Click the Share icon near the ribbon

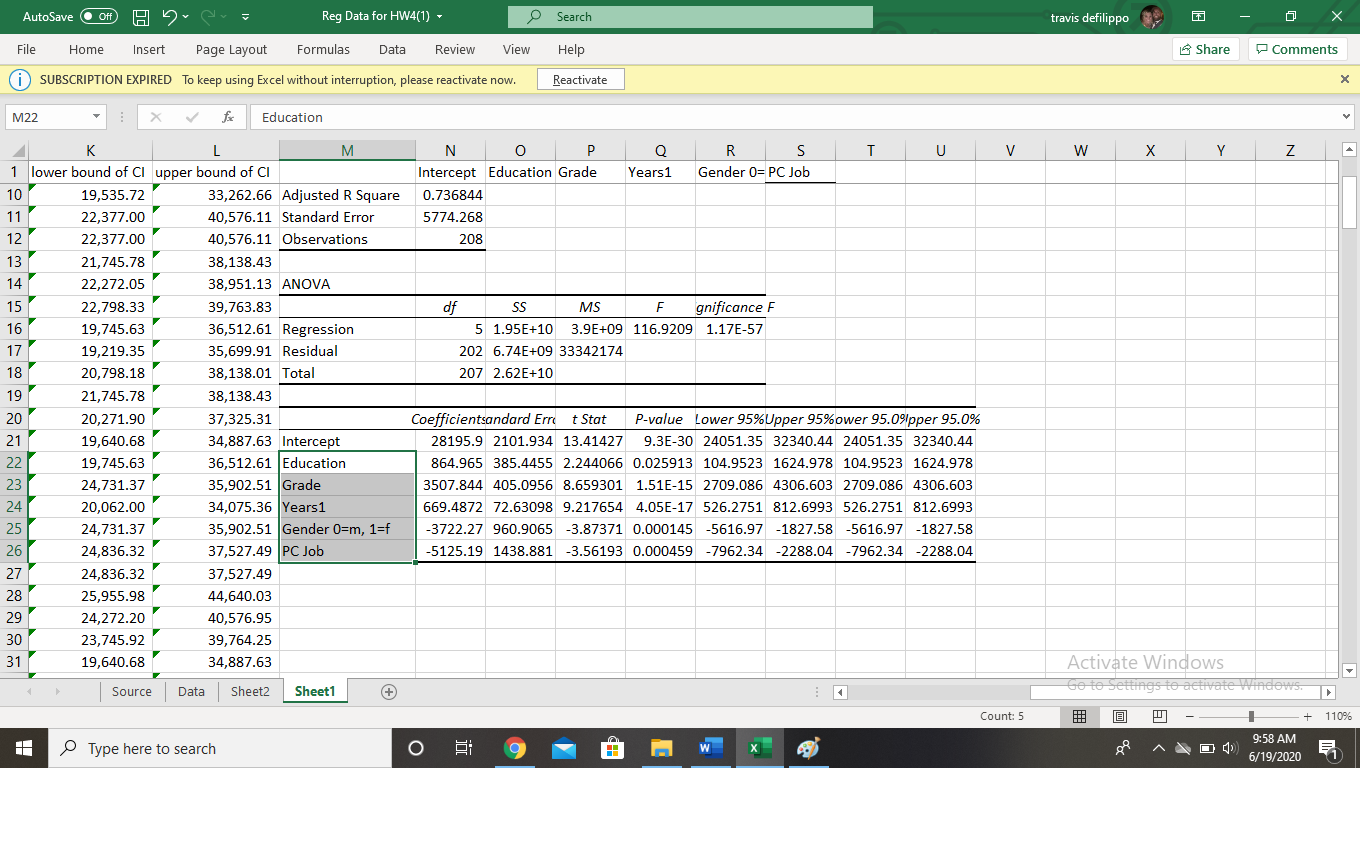[x=1205, y=49]
